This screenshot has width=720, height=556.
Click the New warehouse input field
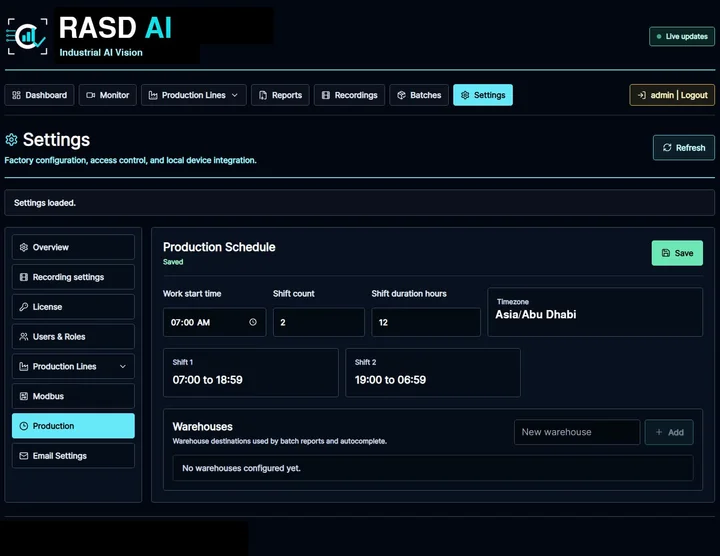(x=577, y=432)
